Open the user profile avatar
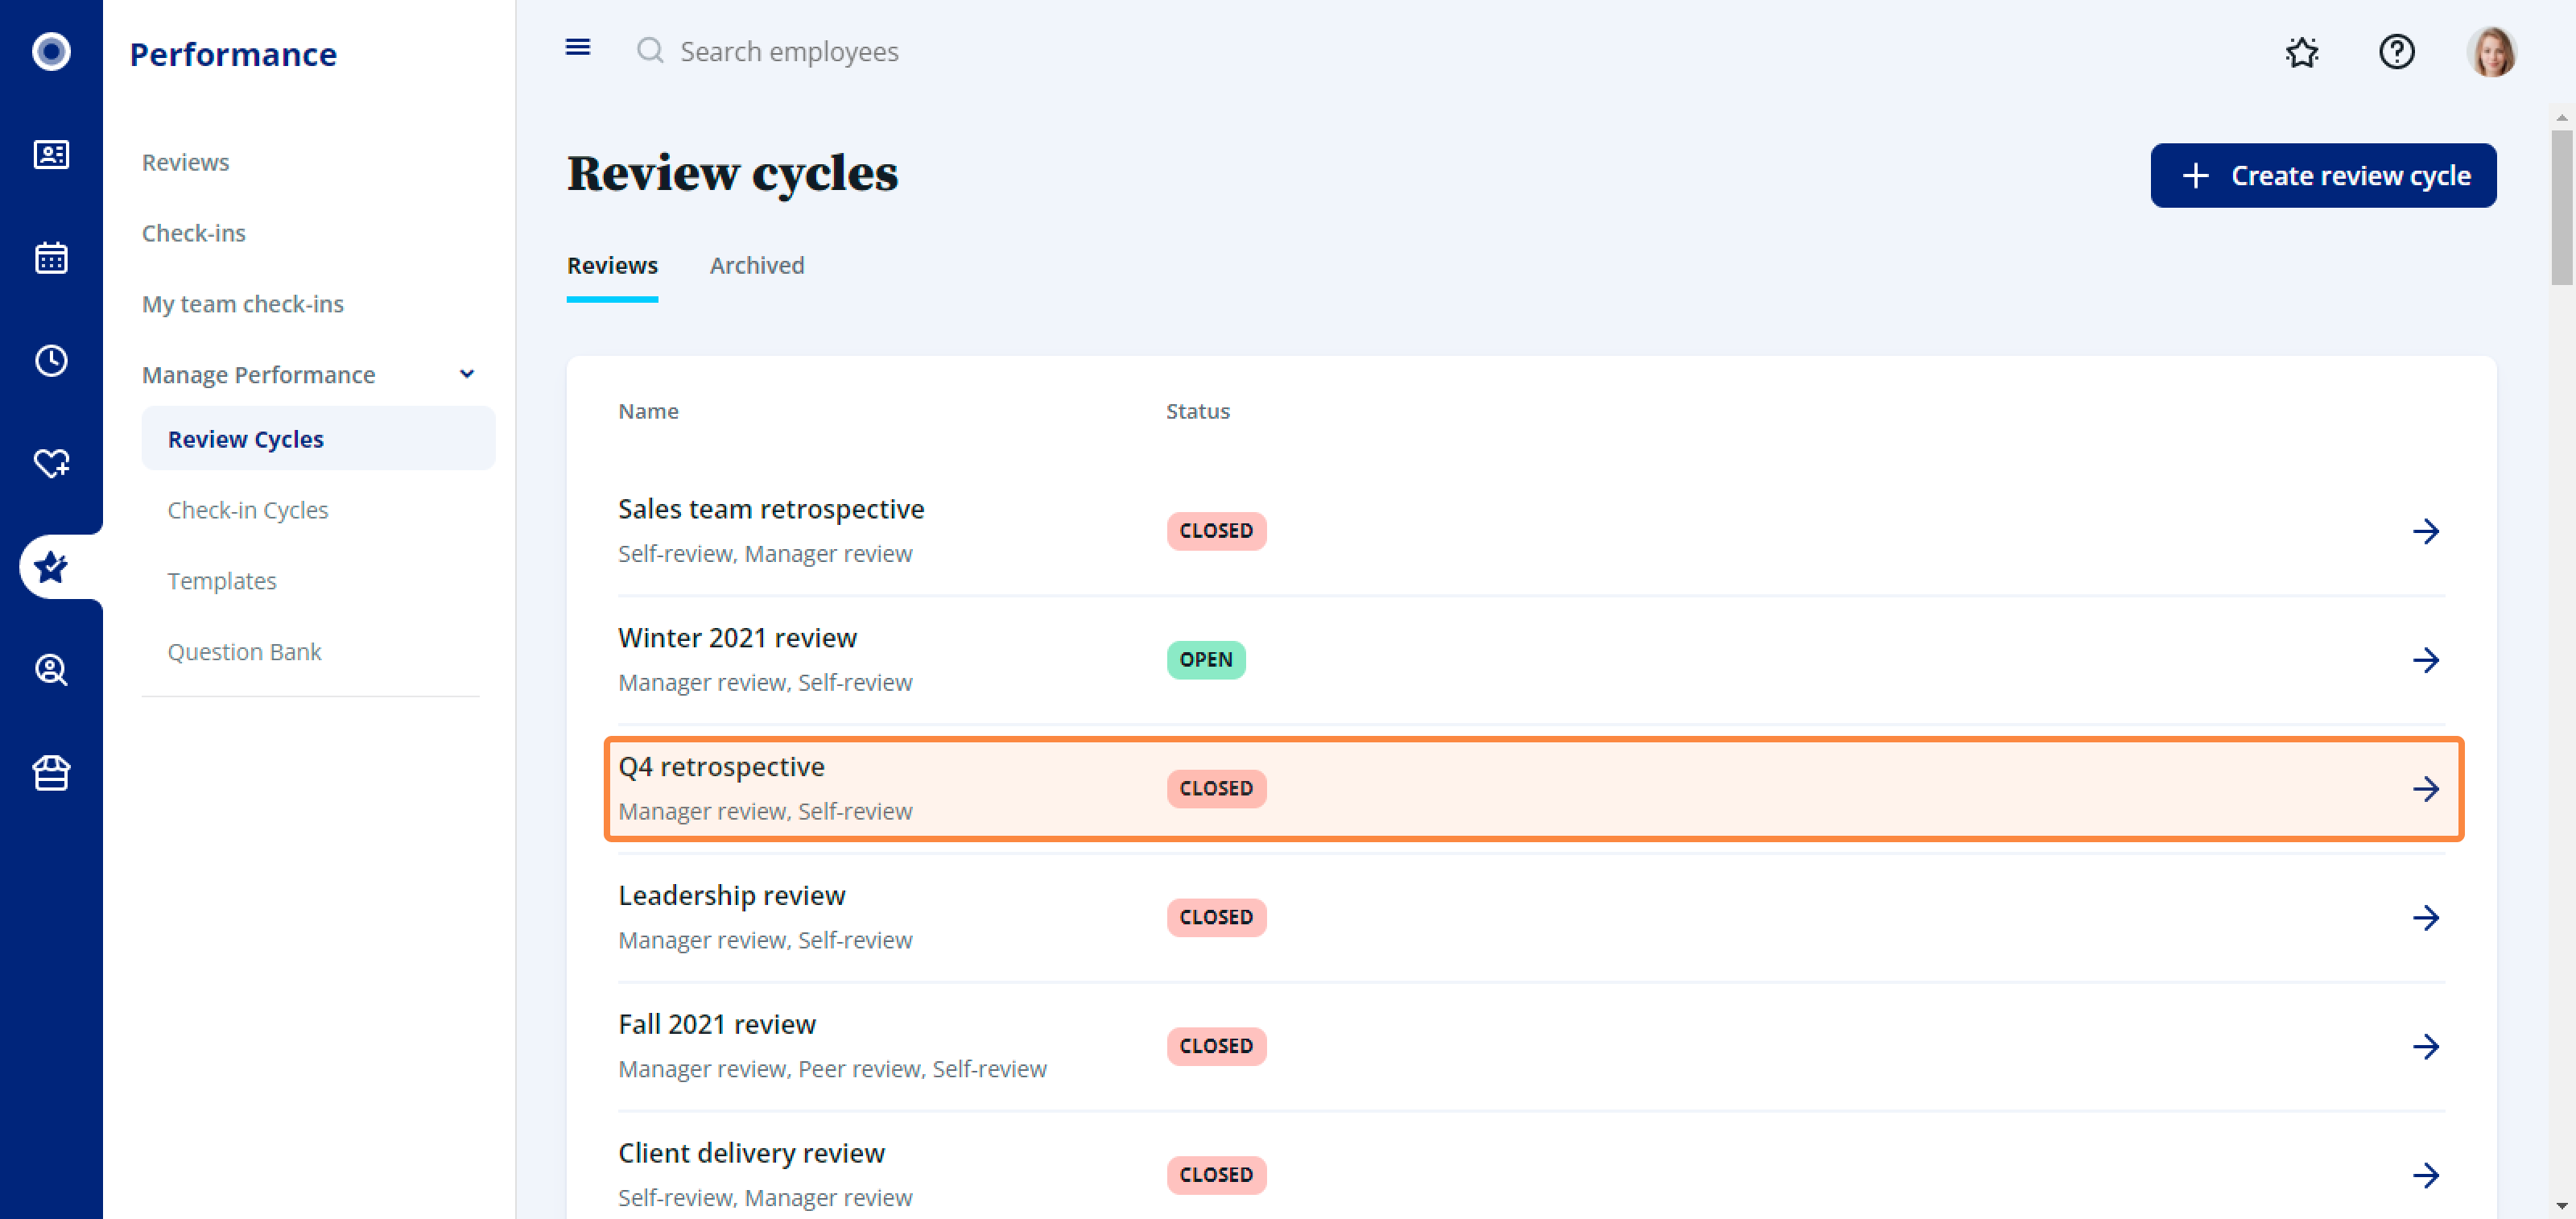 2491,51
